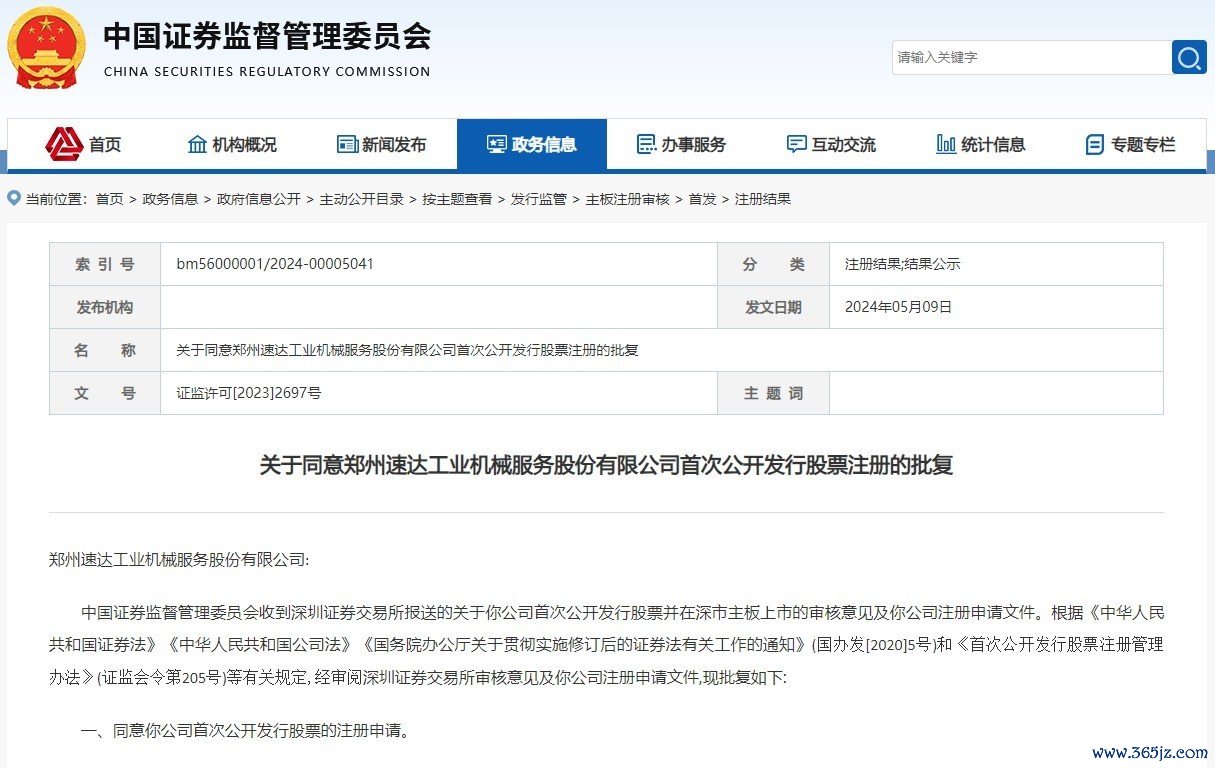Open the 政务信息 navigation tab
This screenshot has width=1215, height=768.
[x=532, y=144]
